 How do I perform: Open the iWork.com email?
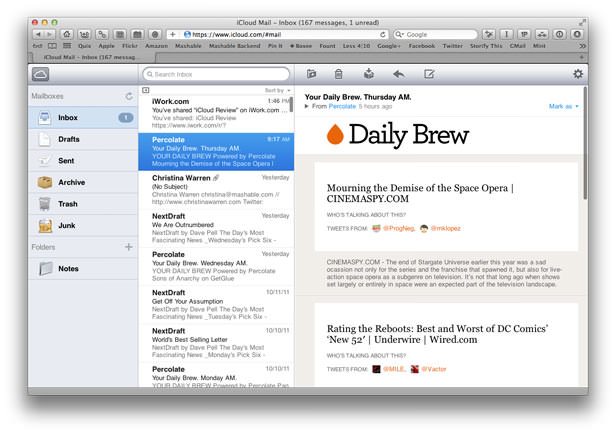216,113
